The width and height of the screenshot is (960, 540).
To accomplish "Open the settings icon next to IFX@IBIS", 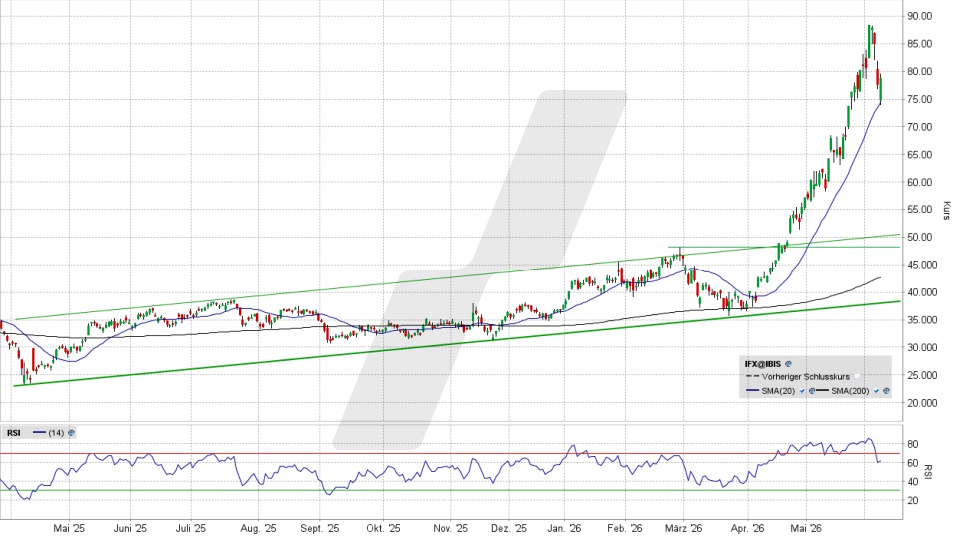I will click(x=789, y=364).
